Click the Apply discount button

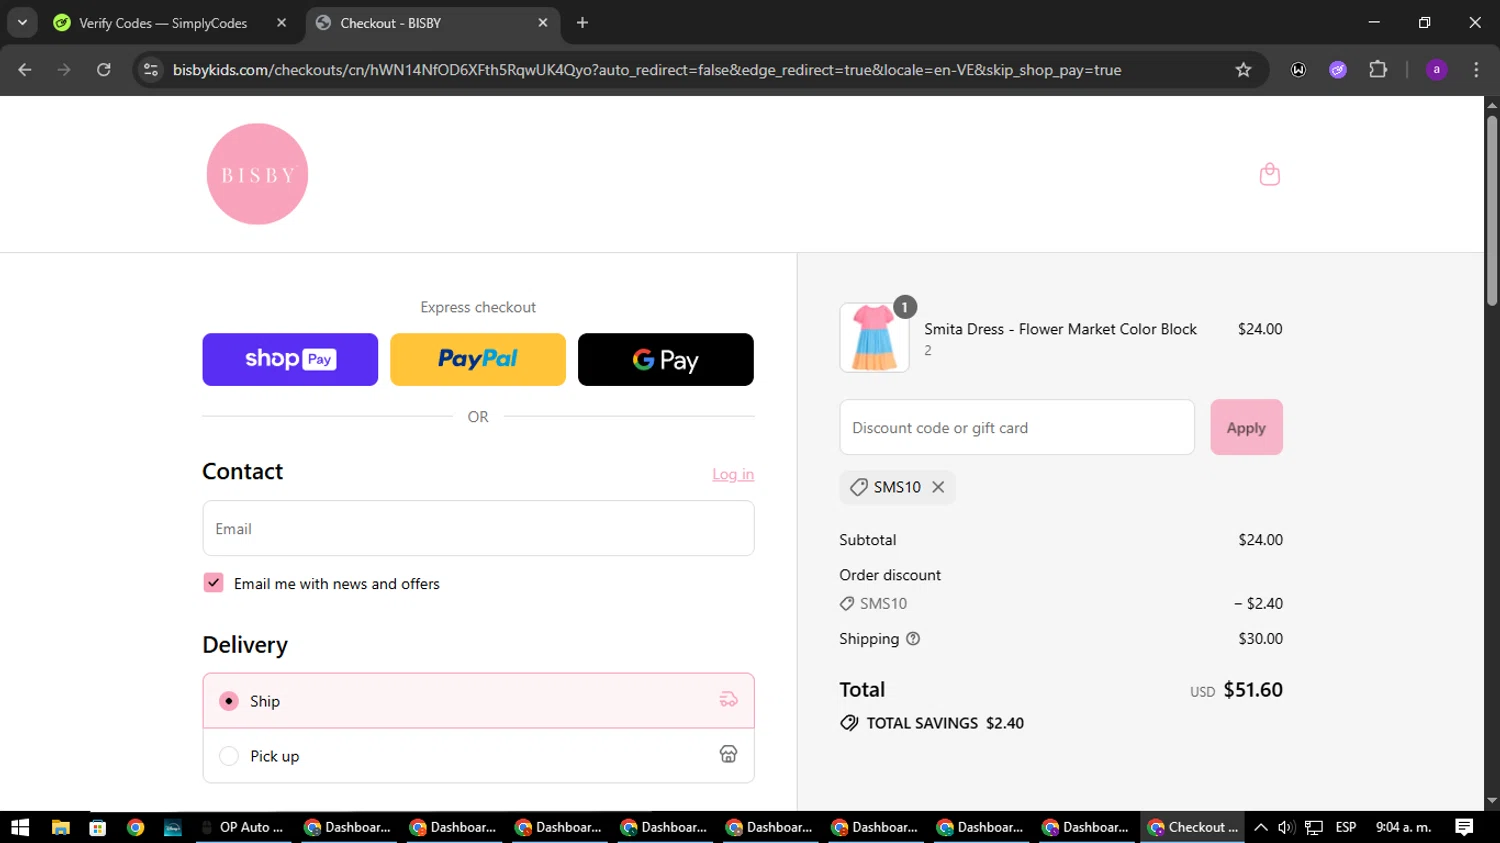[x=1246, y=427]
